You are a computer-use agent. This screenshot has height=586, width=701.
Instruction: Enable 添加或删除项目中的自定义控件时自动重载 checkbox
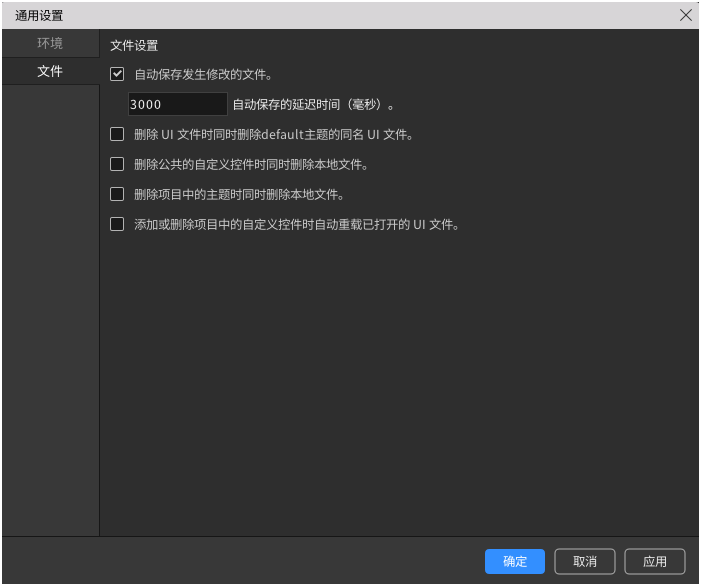(x=117, y=224)
